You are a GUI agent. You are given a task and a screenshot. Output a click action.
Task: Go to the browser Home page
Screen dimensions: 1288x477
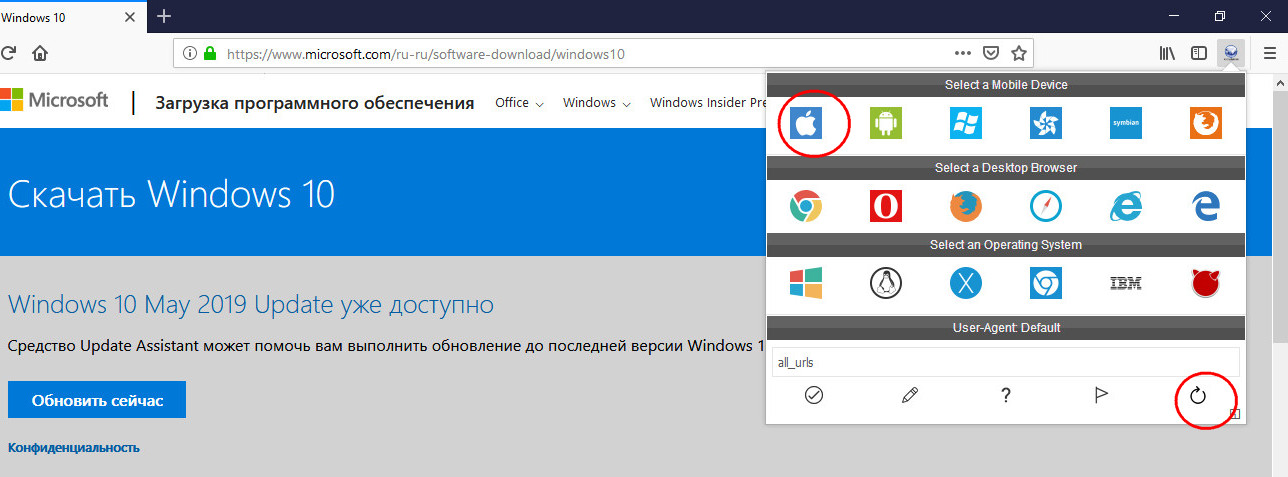pyautogui.click(x=40, y=53)
